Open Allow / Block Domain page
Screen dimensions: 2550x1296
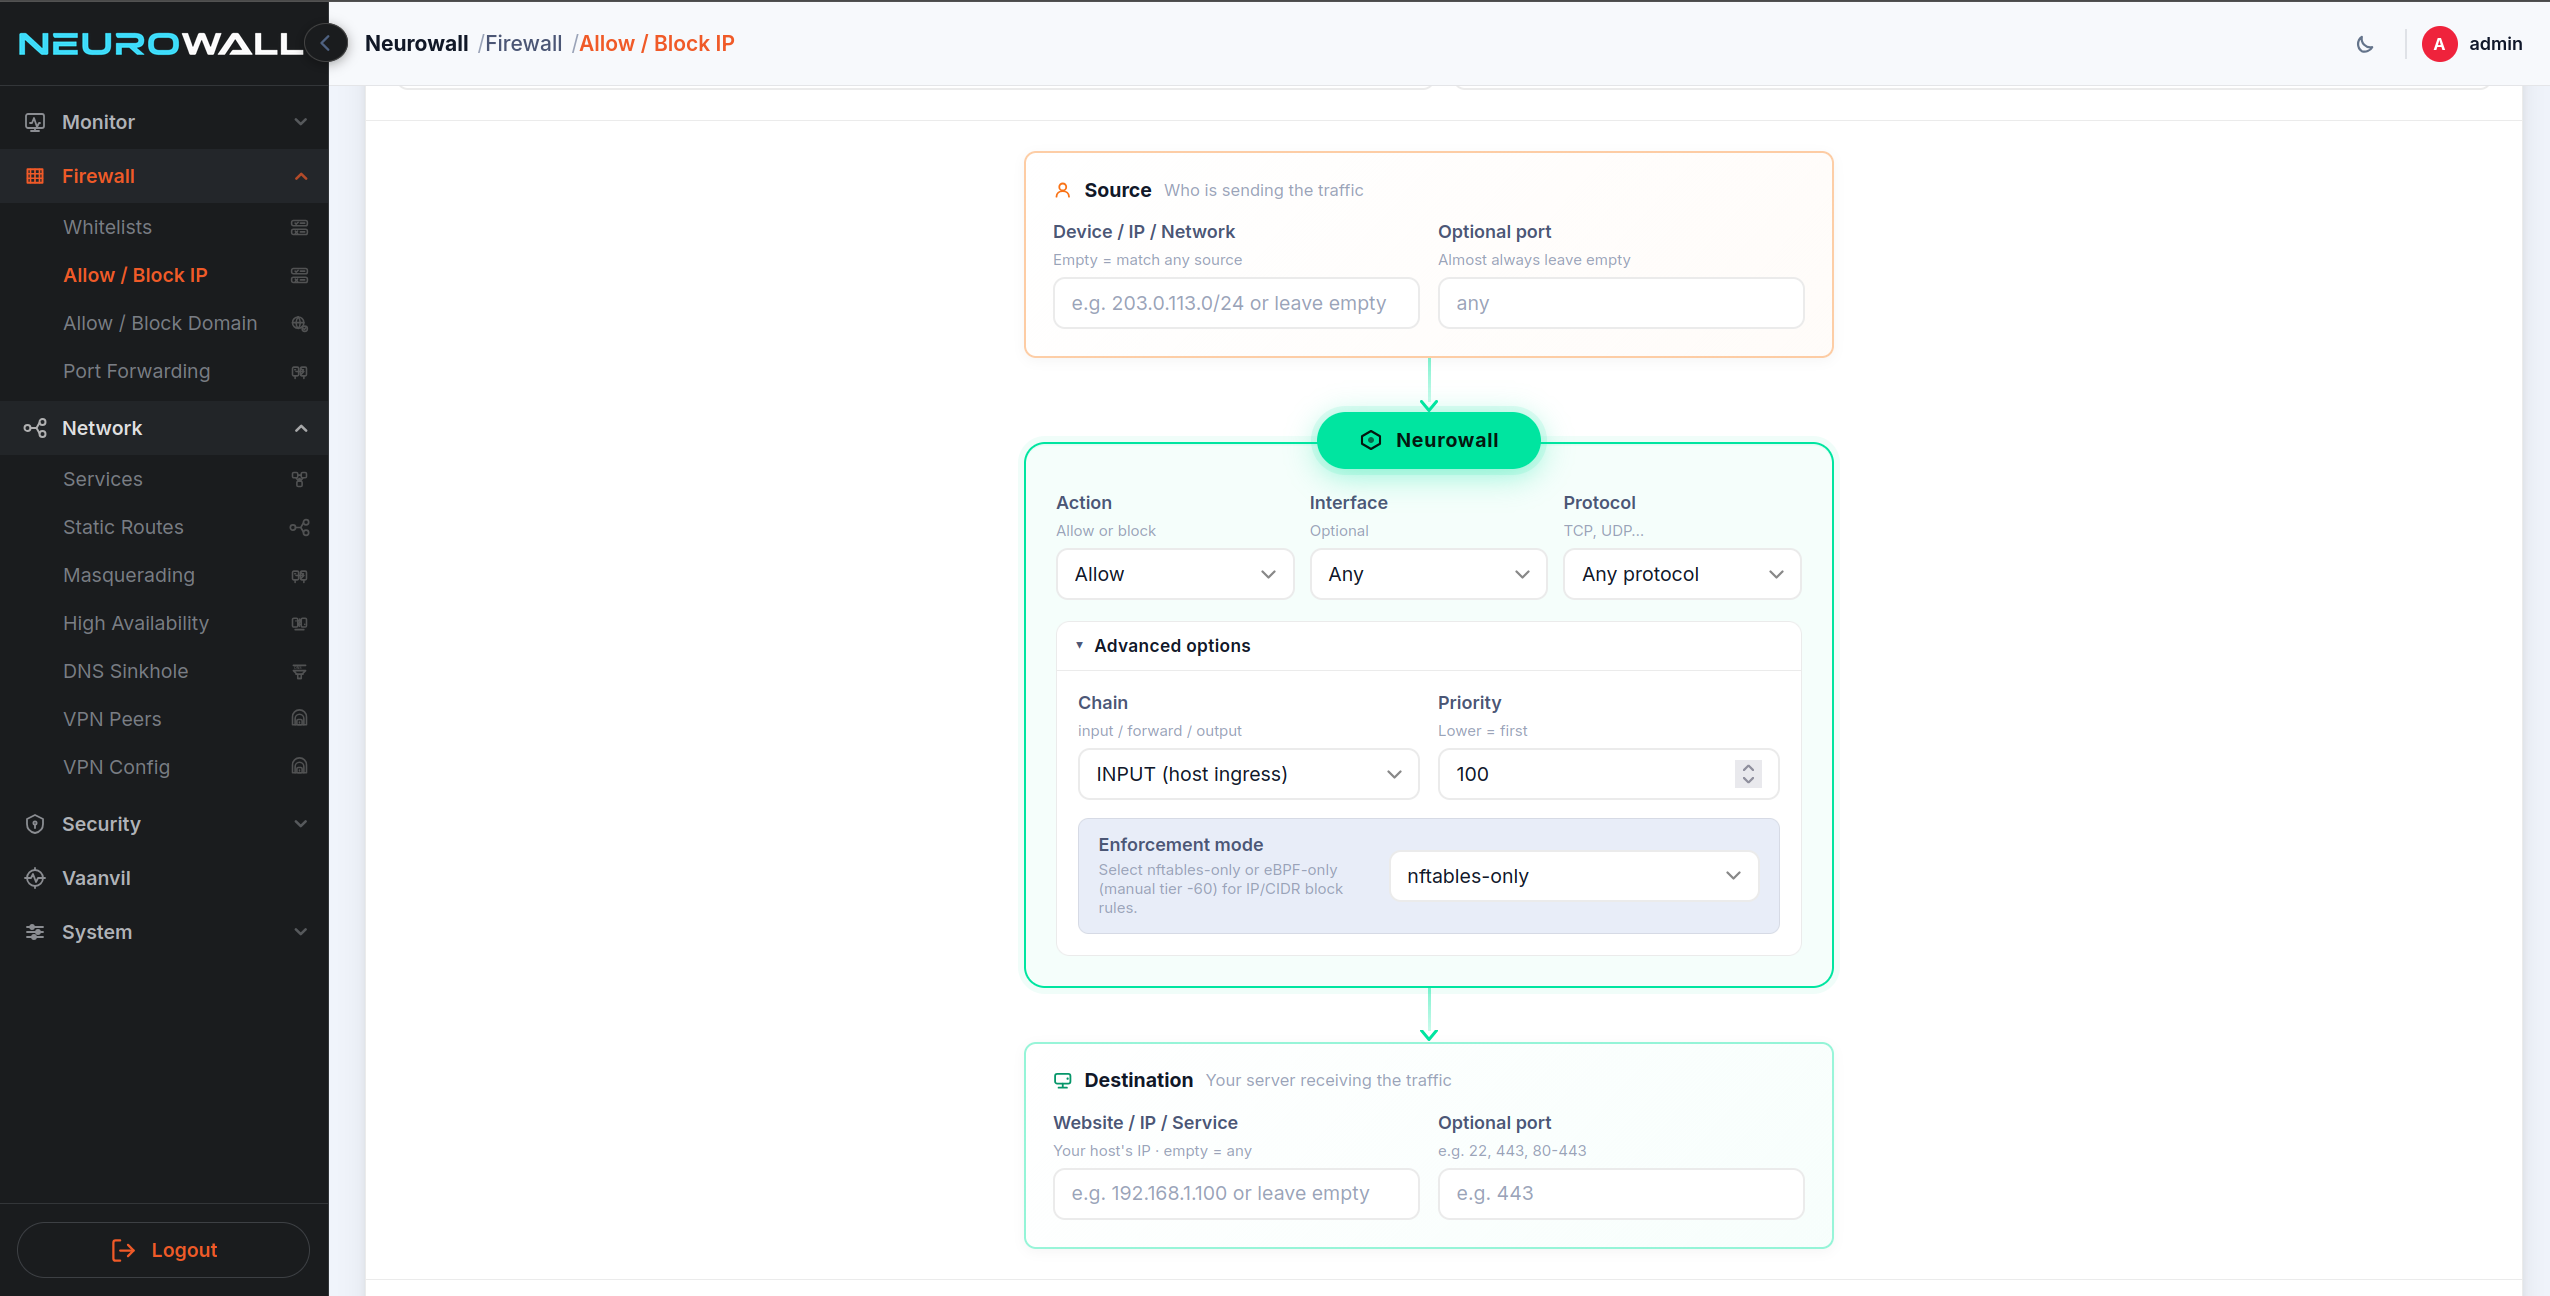160,324
